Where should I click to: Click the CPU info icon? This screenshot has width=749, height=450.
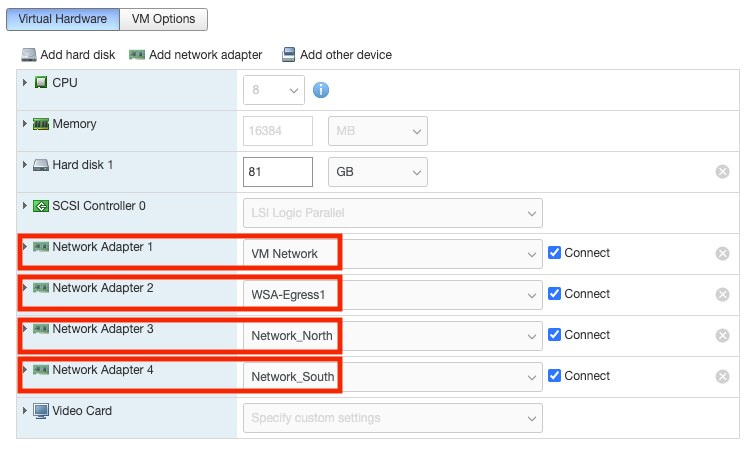click(x=322, y=90)
